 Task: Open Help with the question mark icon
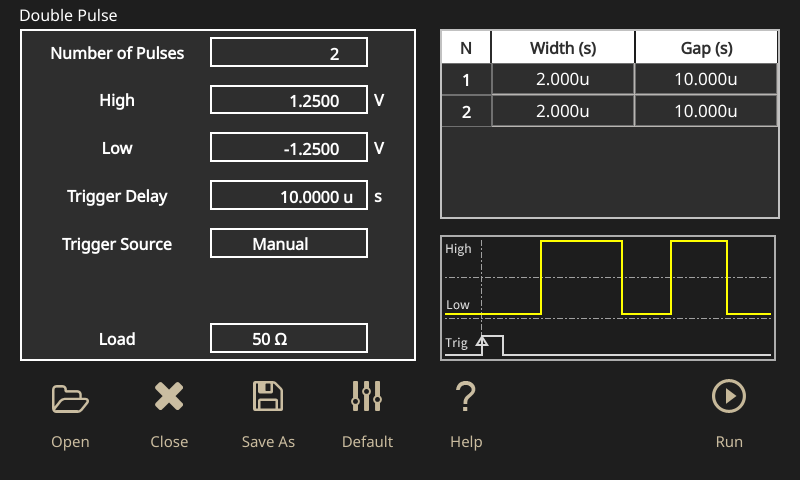pos(465,398)
